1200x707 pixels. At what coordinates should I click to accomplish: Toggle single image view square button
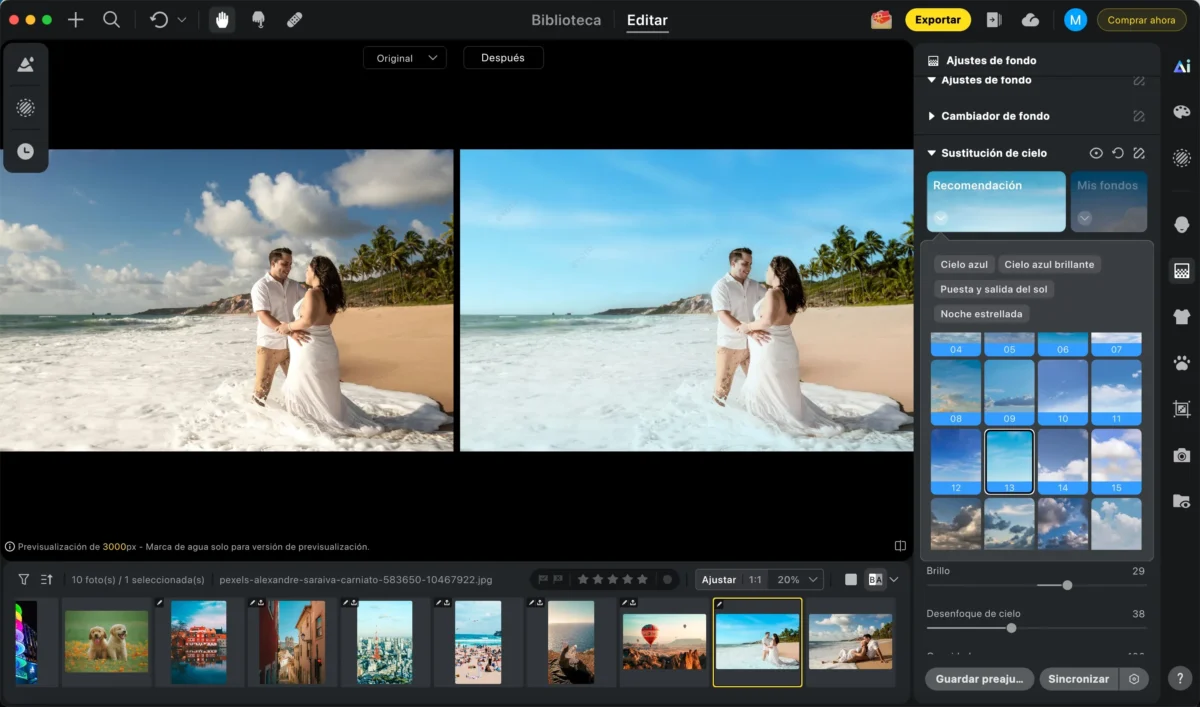coord(851,579)
